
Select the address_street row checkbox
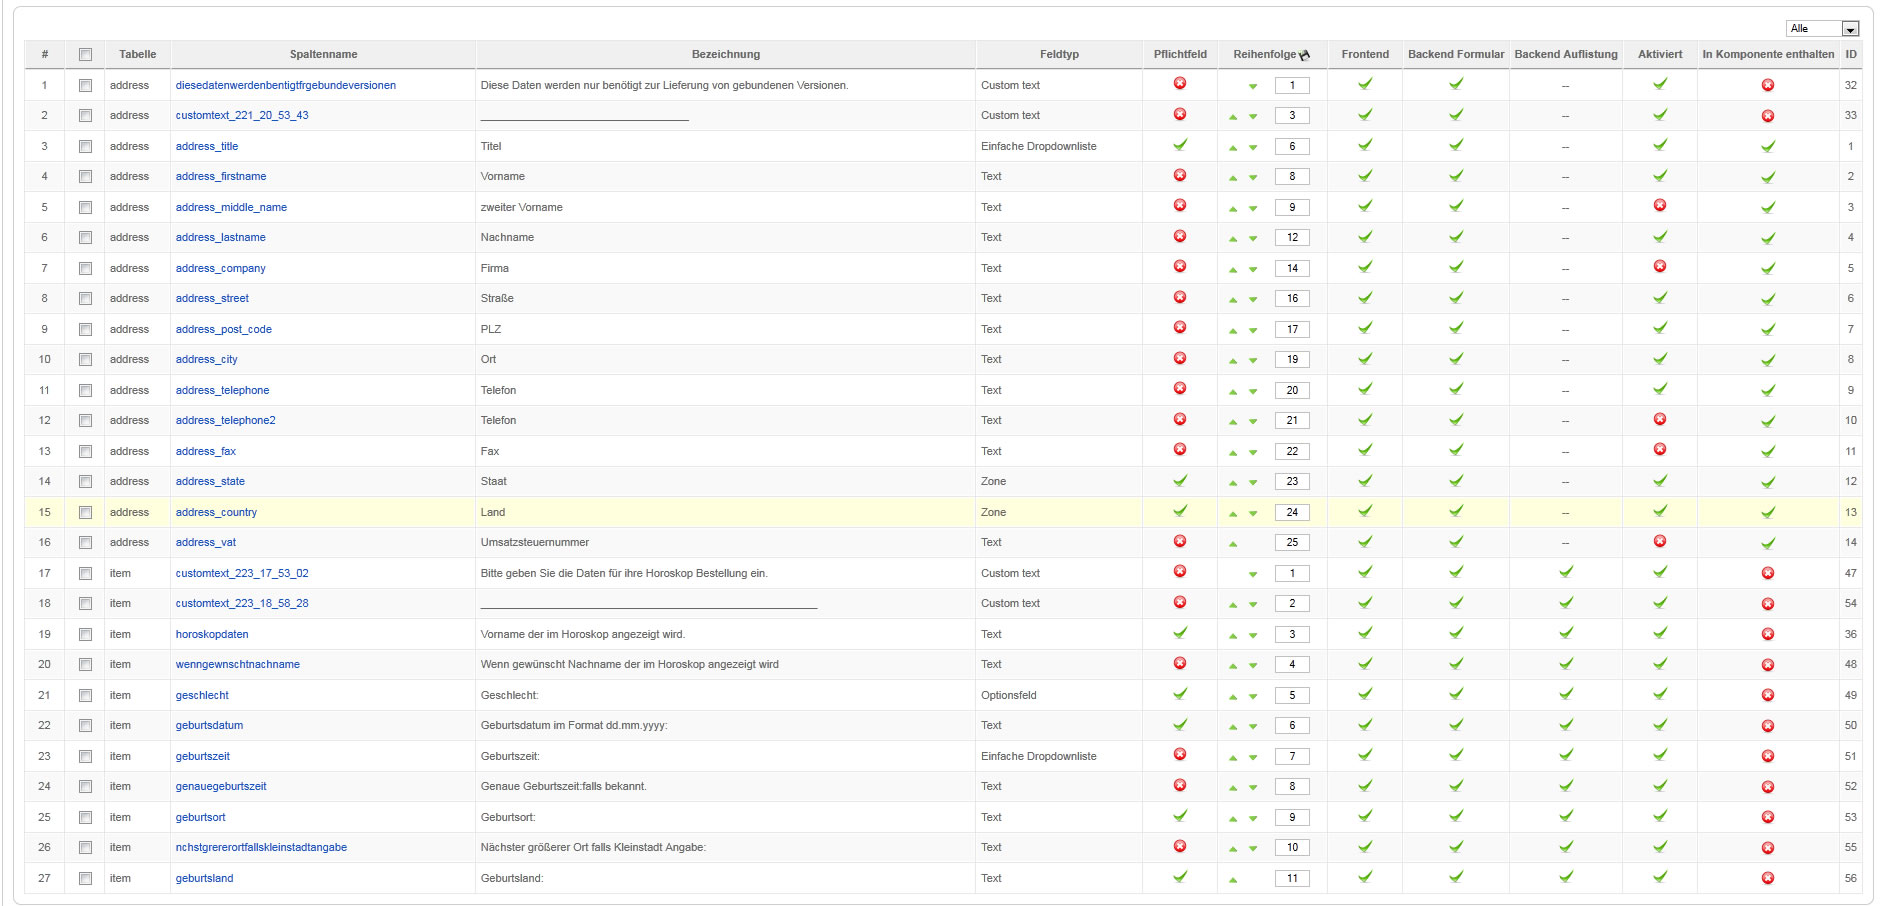pyautogui.click(x=85, y=298)
